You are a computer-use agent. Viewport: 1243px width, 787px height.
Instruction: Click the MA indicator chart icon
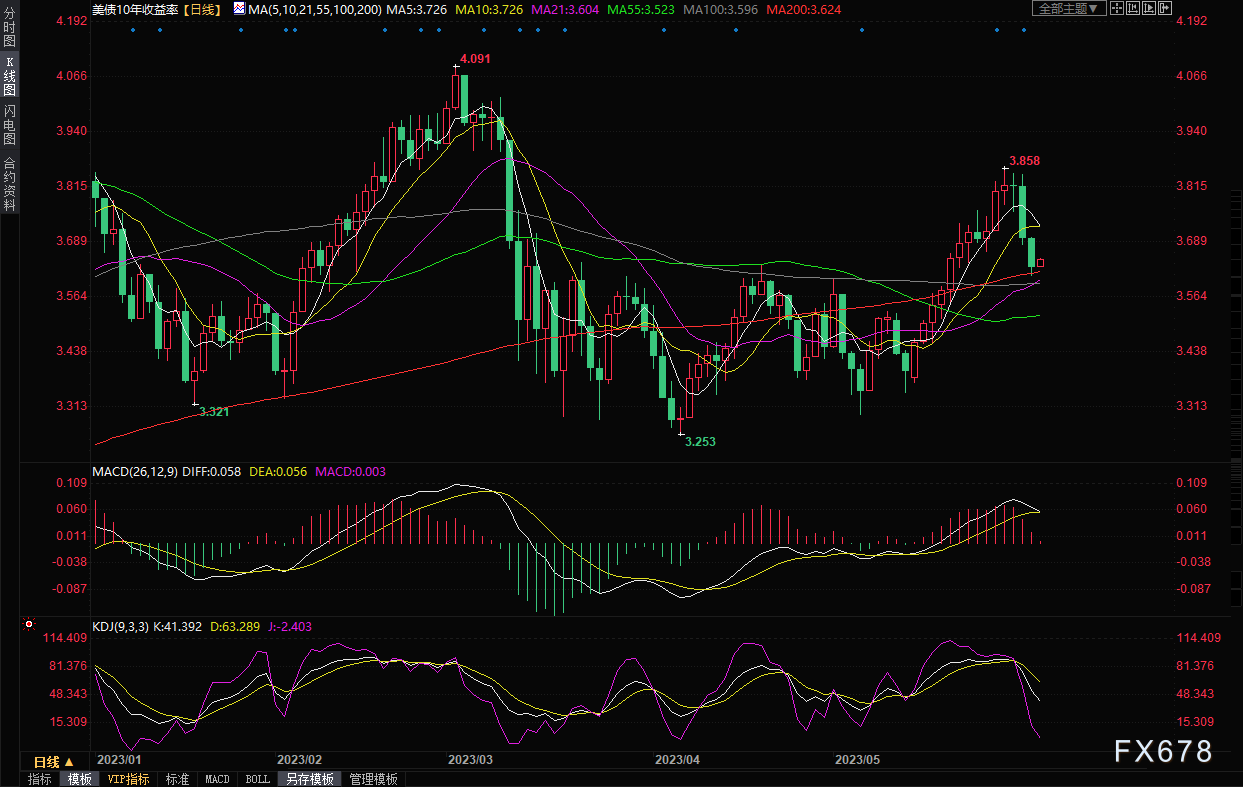[237, 8]
